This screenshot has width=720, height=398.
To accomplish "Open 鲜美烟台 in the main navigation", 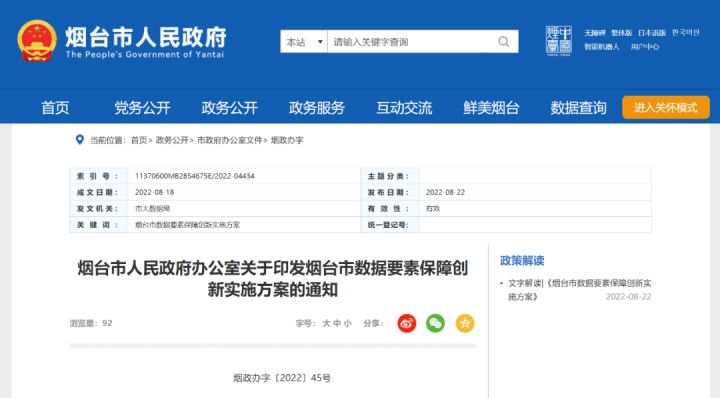I will click(x=491, y=108).
